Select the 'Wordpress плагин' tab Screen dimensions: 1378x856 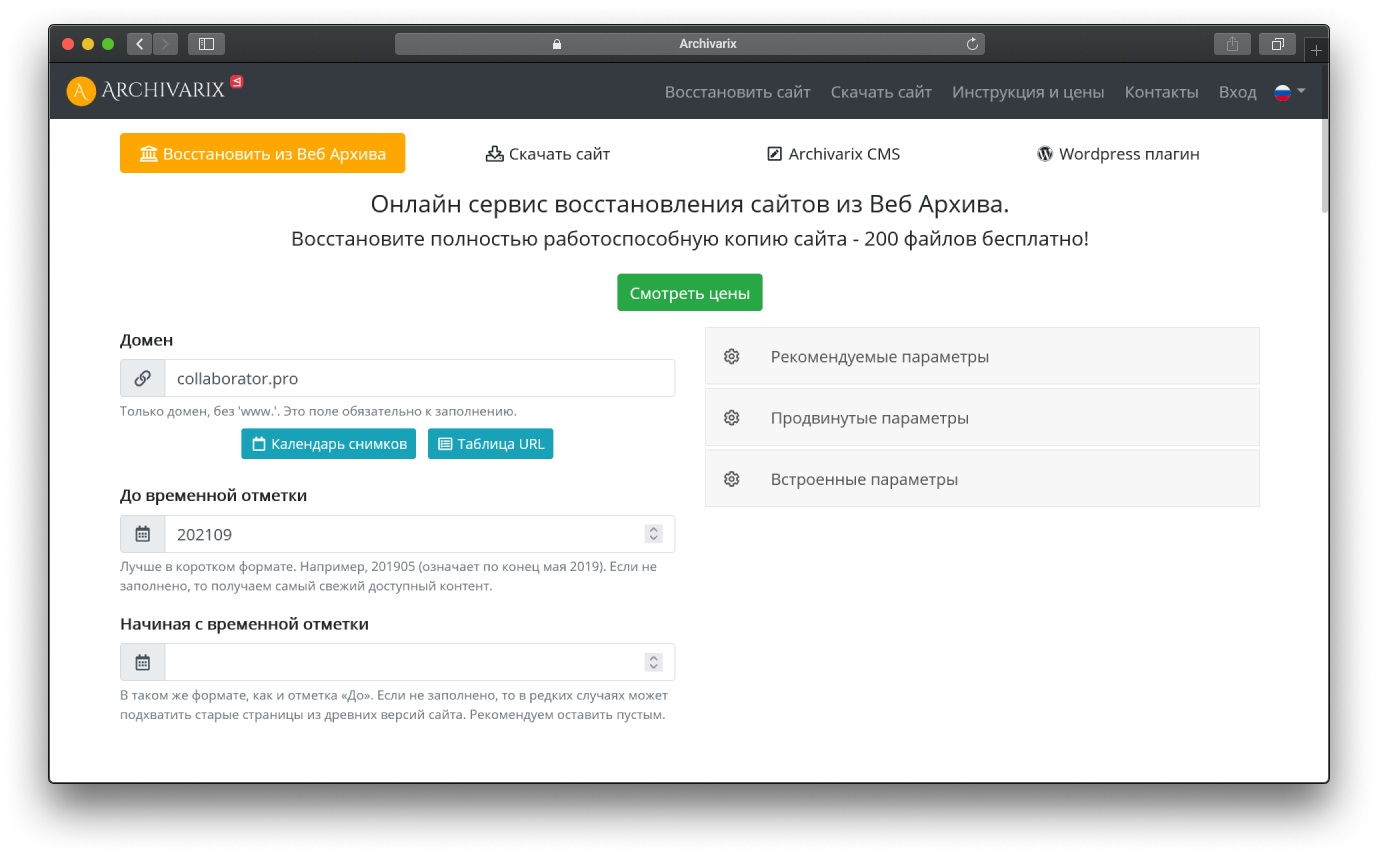pos(1118,154)
